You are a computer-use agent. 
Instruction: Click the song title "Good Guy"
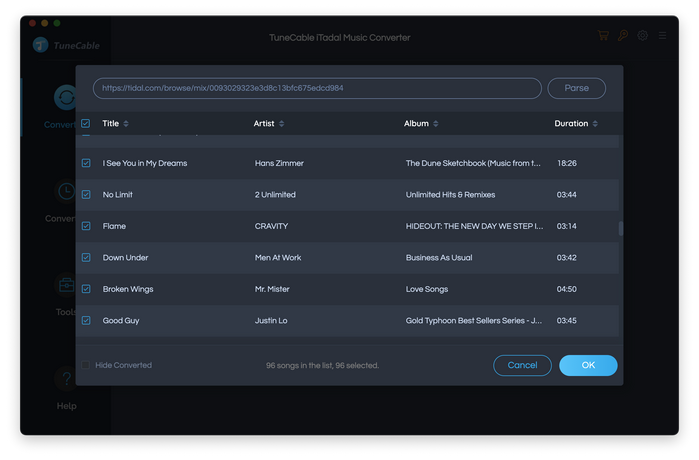121,320
